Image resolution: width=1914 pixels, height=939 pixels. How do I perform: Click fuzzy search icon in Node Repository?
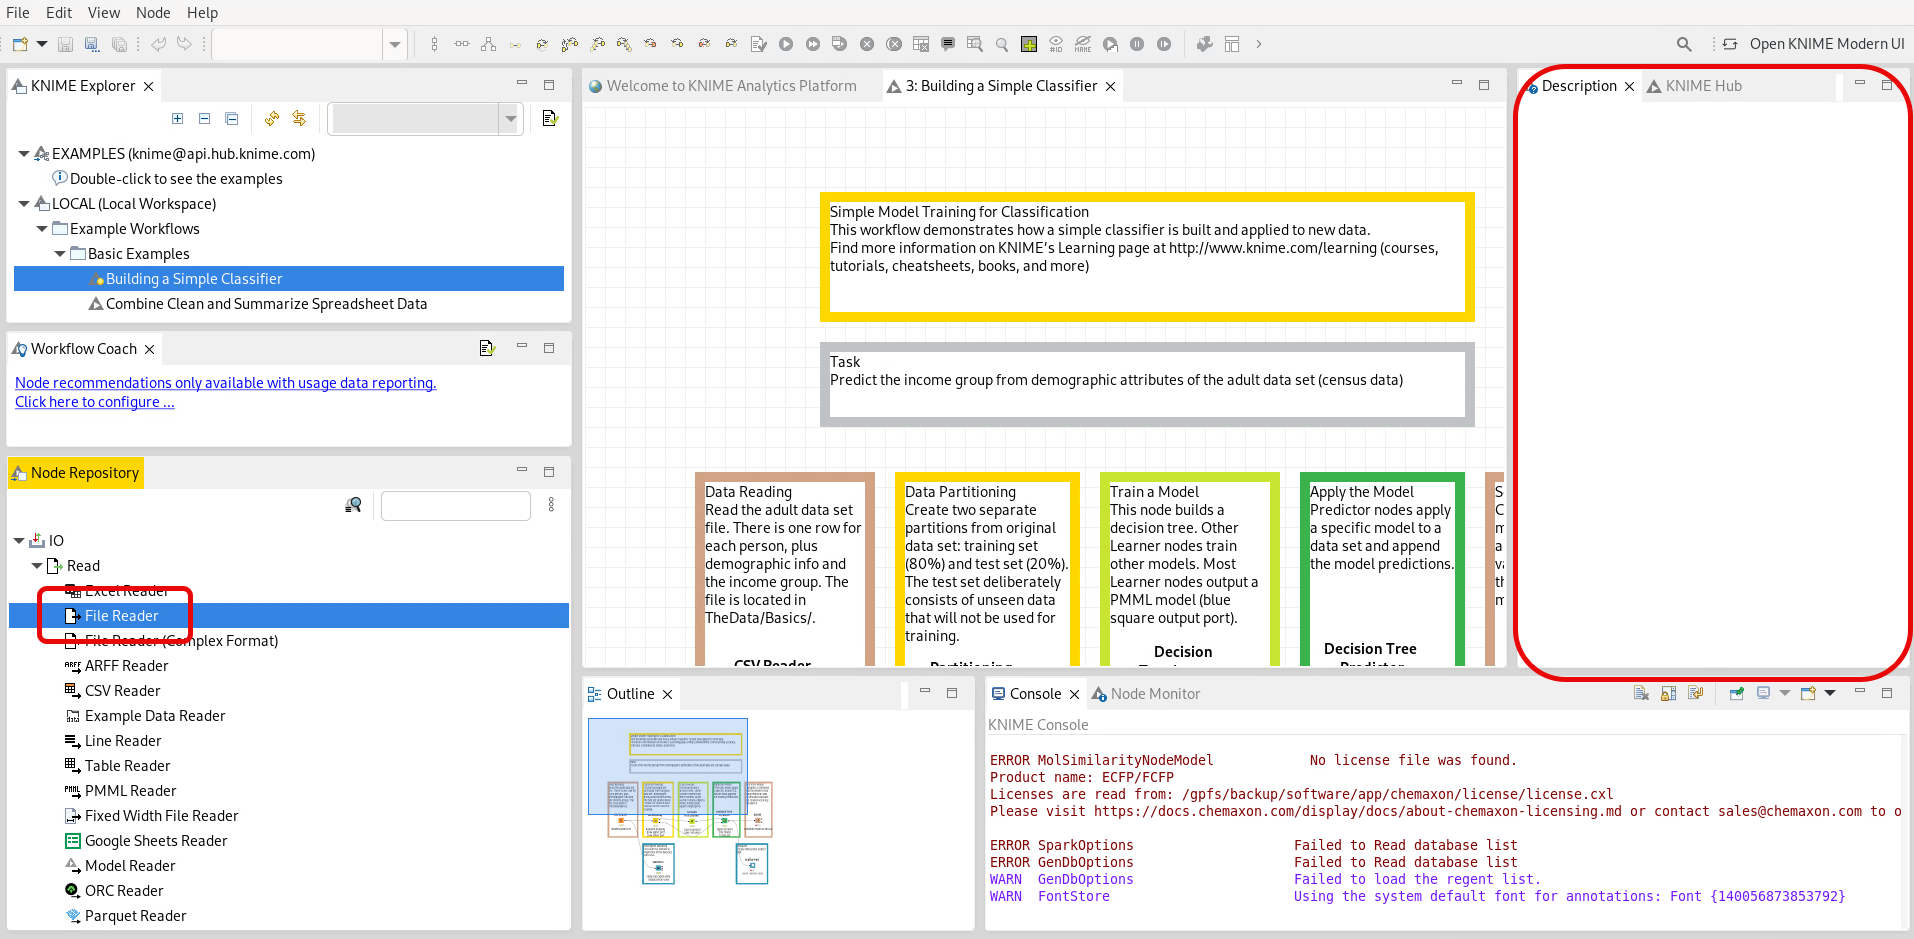pyautogui.click(x=353, y=505)
